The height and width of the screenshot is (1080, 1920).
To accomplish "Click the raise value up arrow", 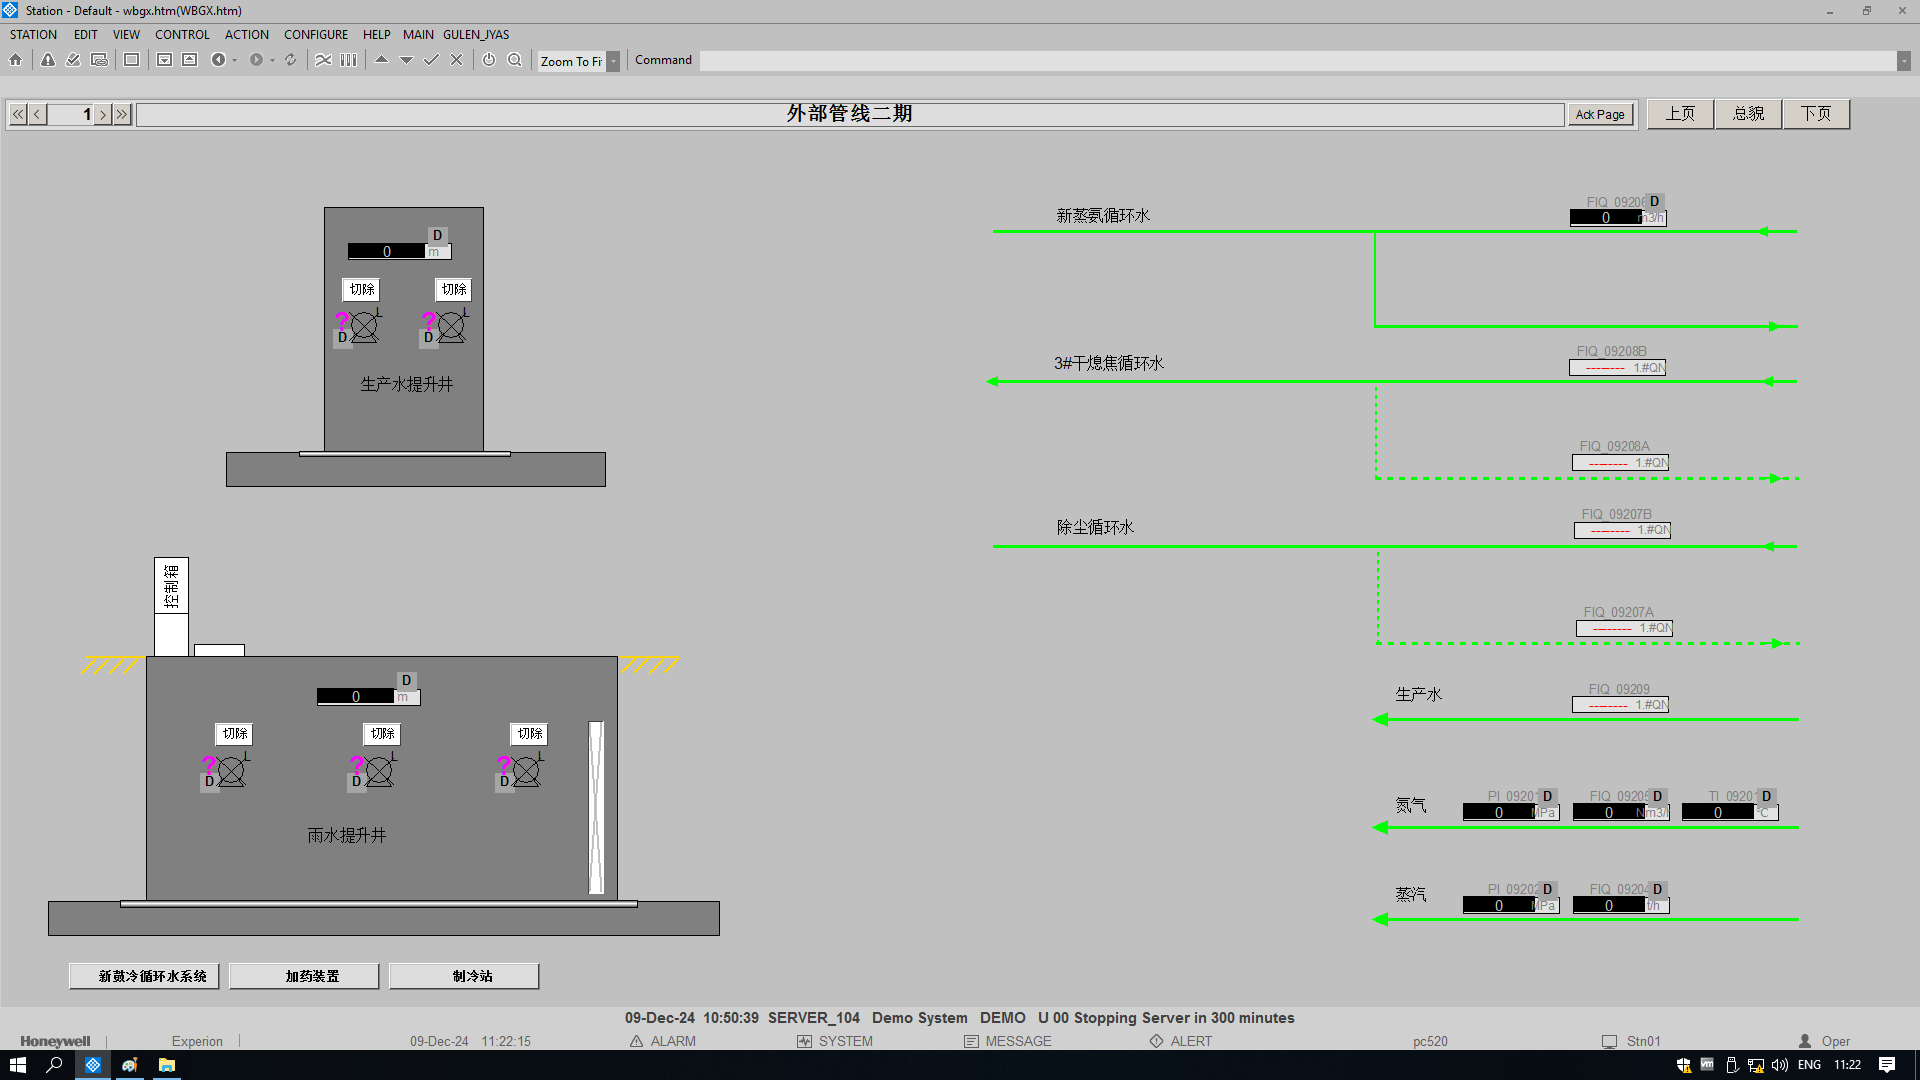I will (x=381, y=60).
